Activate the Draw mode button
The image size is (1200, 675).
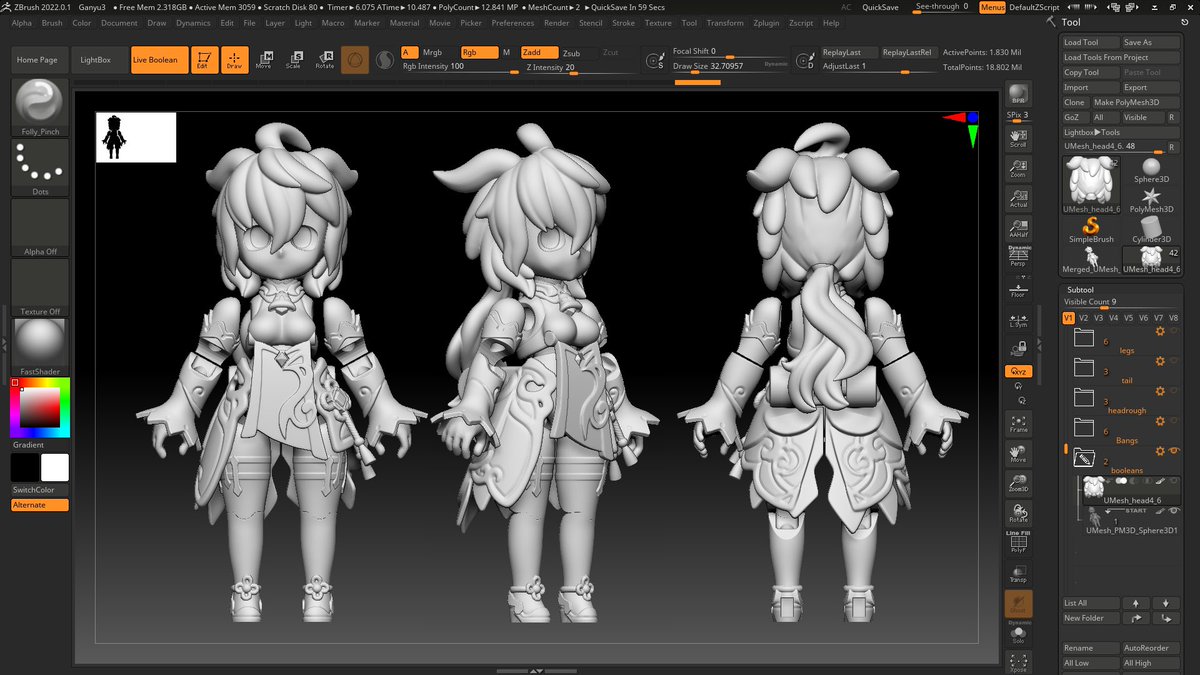click(x=234, y=60)
